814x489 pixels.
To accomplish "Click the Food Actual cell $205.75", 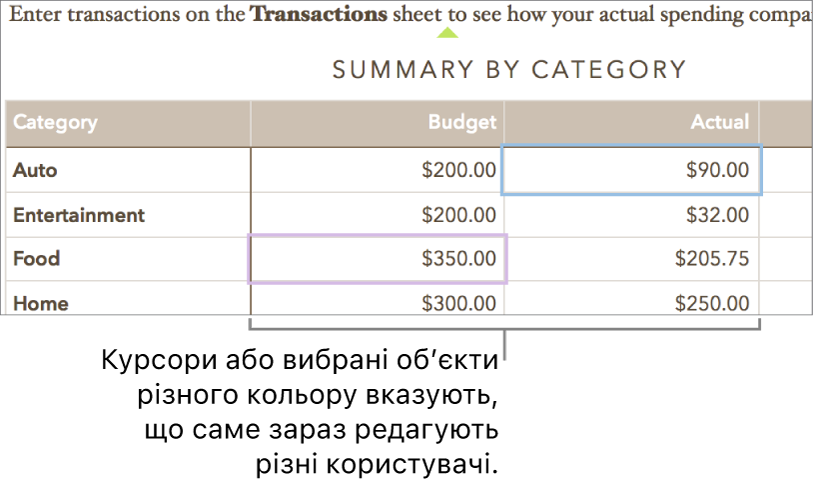I will click(632, 259).
